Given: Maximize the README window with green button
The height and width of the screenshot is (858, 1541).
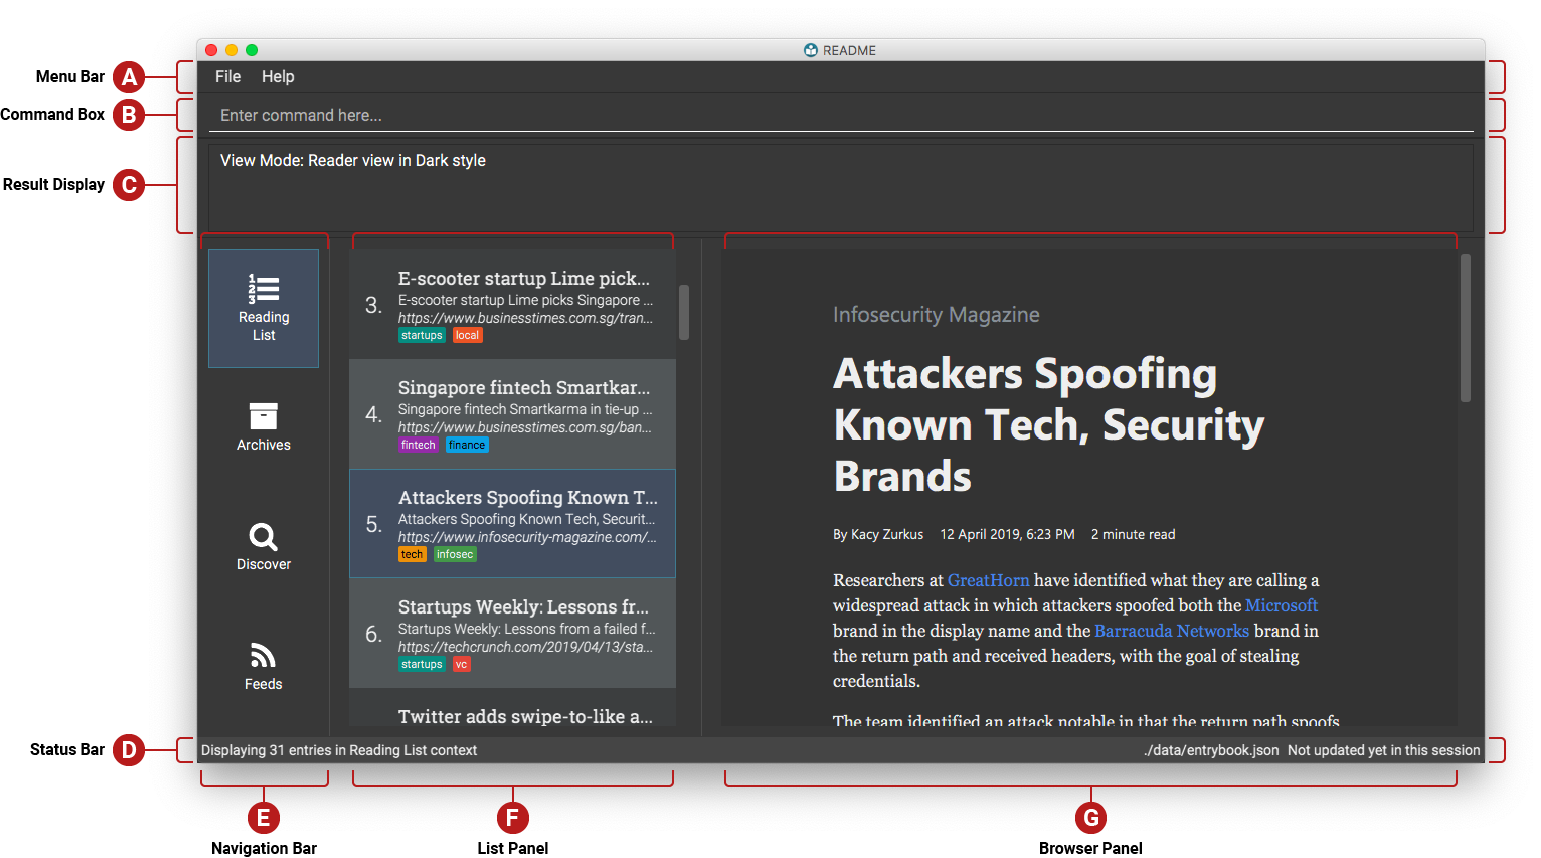Looking at the screenshot, I should click(x=252, y=50).
